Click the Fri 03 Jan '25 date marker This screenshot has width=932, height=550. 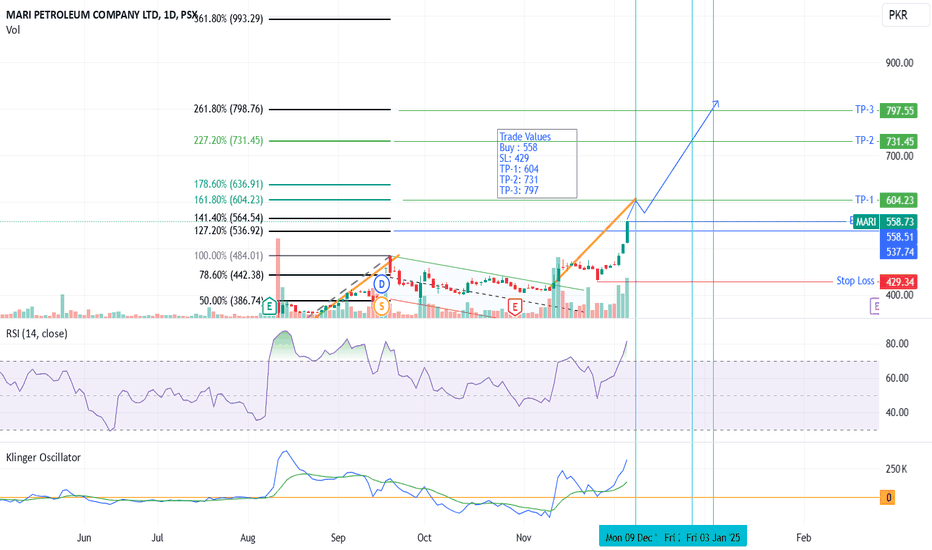tap(714, 538)
